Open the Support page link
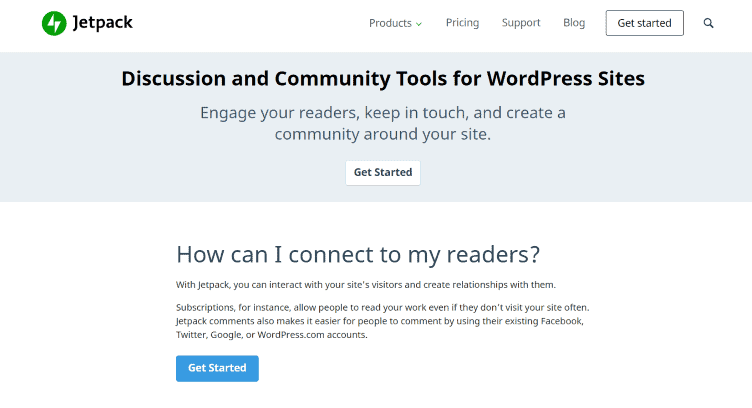This screenshot has width=752, height=408. (x=521, y=23)
